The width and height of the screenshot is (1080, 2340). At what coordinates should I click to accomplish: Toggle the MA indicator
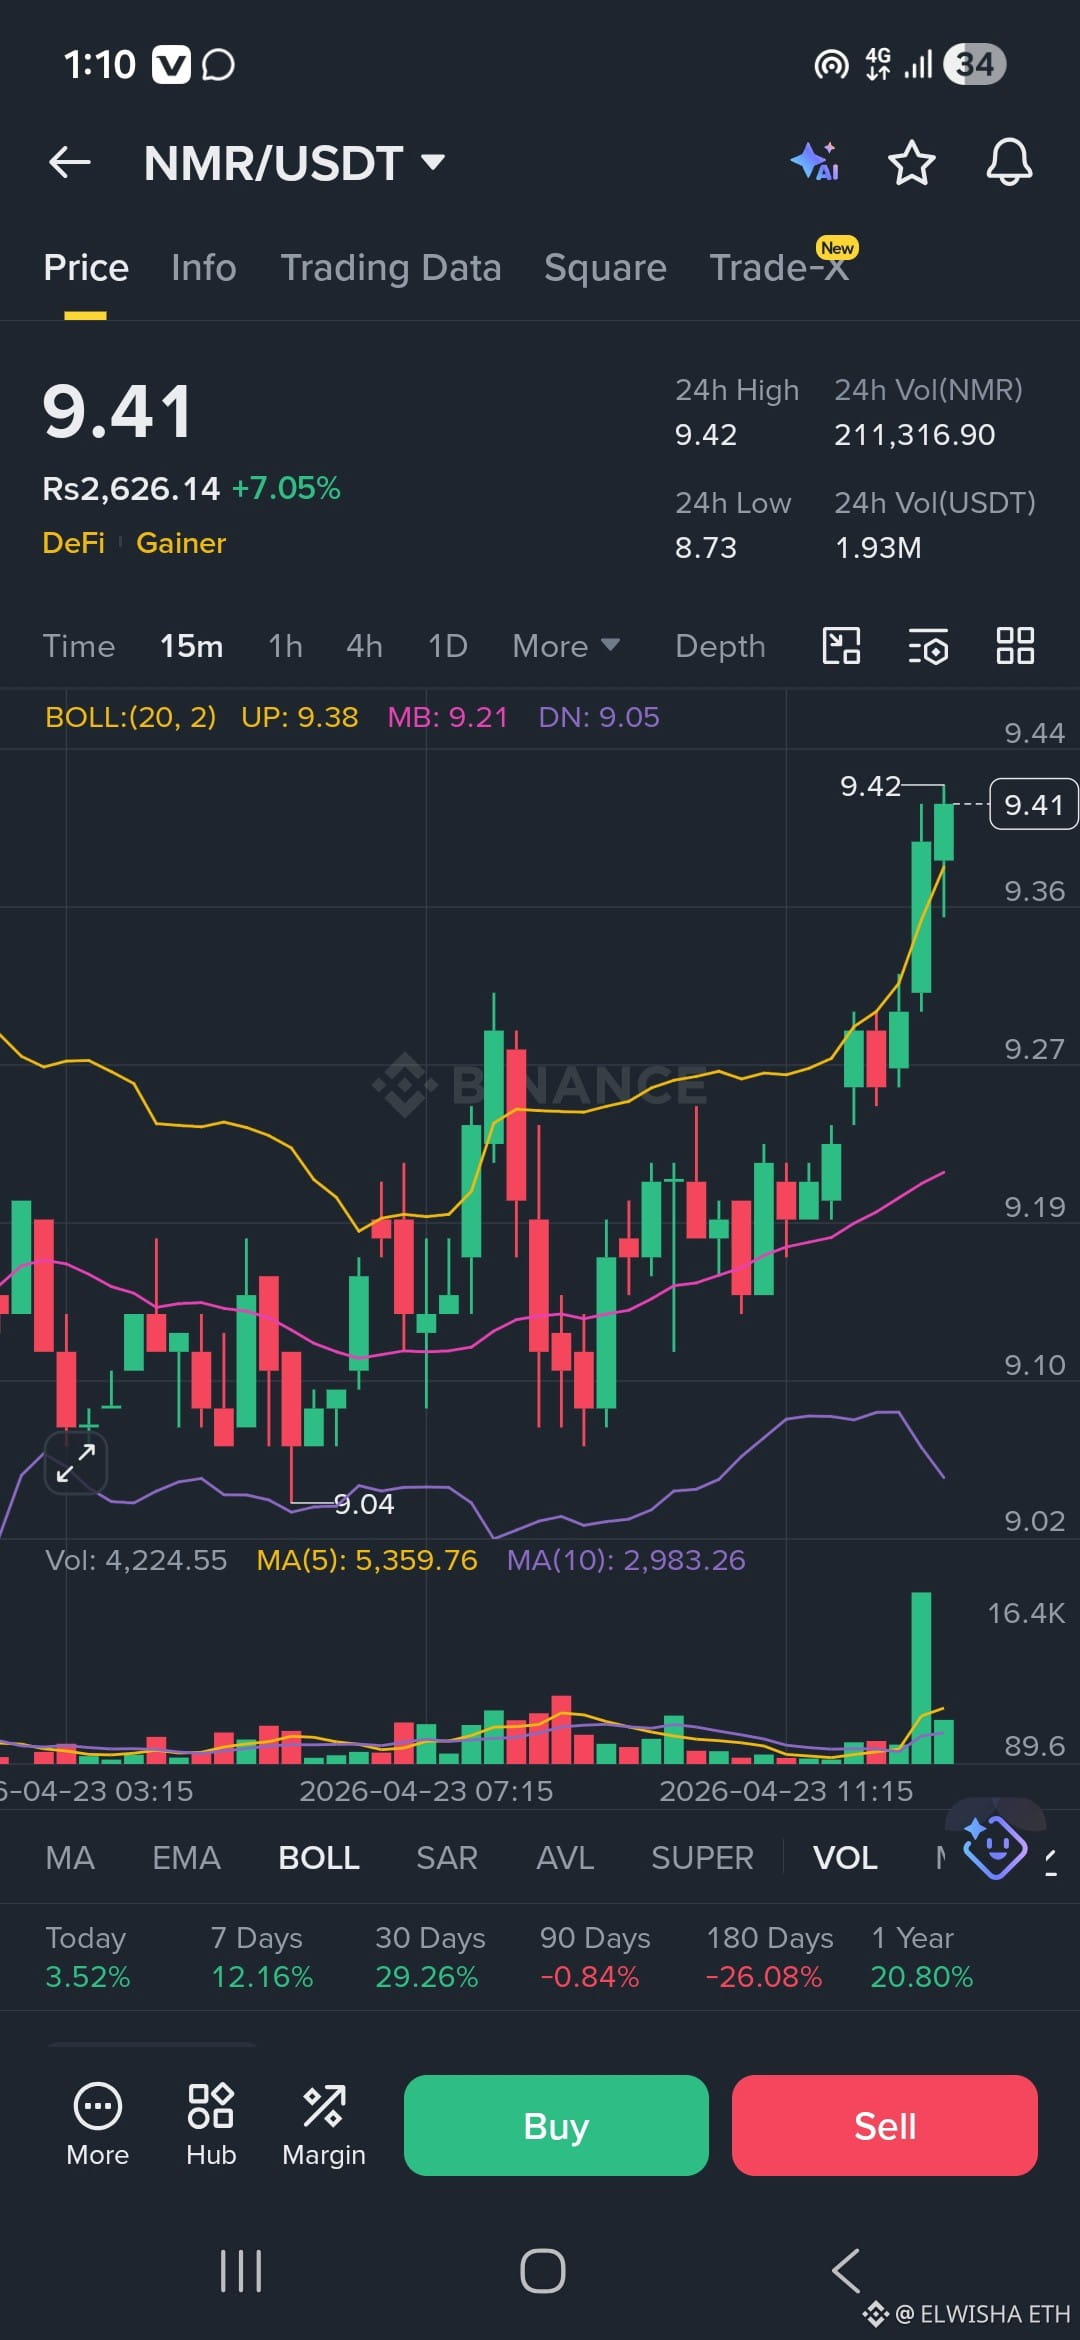70,1858
